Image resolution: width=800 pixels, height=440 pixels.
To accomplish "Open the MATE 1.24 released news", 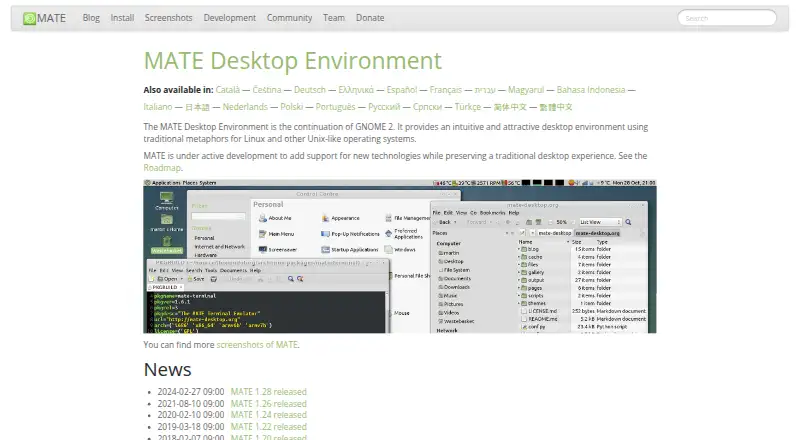I will (x=268, y=415).
